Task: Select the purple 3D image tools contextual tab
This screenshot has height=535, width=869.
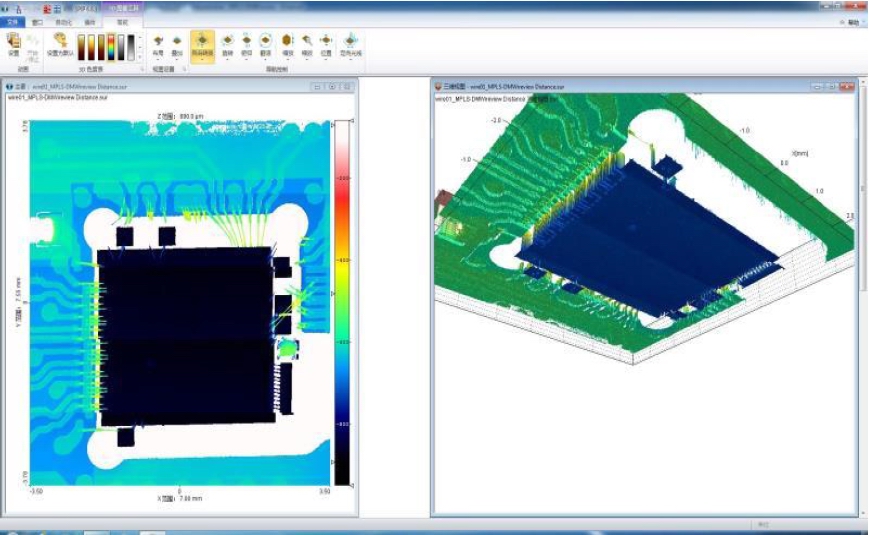Action: (123, 8)
